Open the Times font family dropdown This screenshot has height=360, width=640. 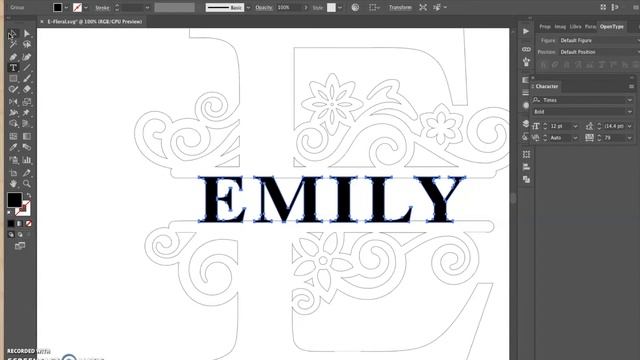pos(630,100)
